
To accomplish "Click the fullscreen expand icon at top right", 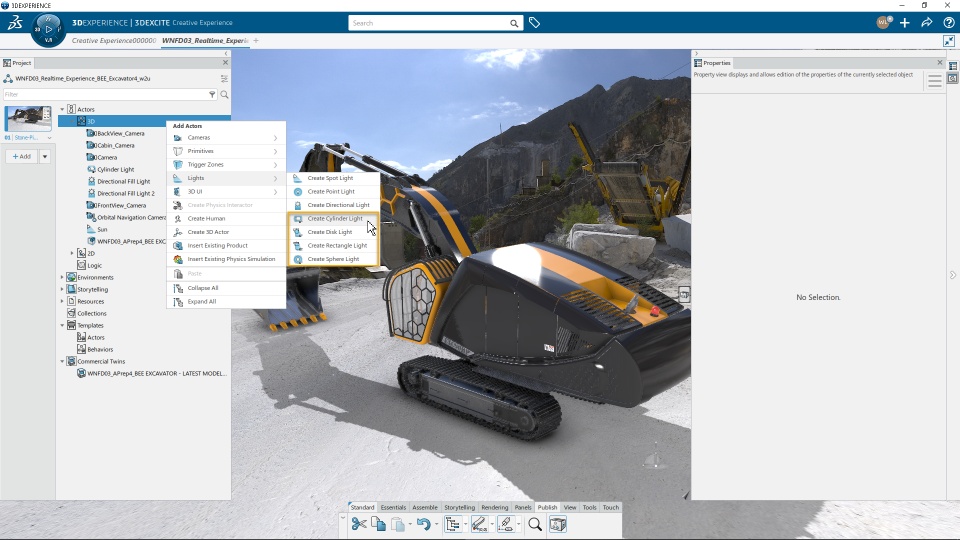I will pyautogui.click(x=949, y=41).
